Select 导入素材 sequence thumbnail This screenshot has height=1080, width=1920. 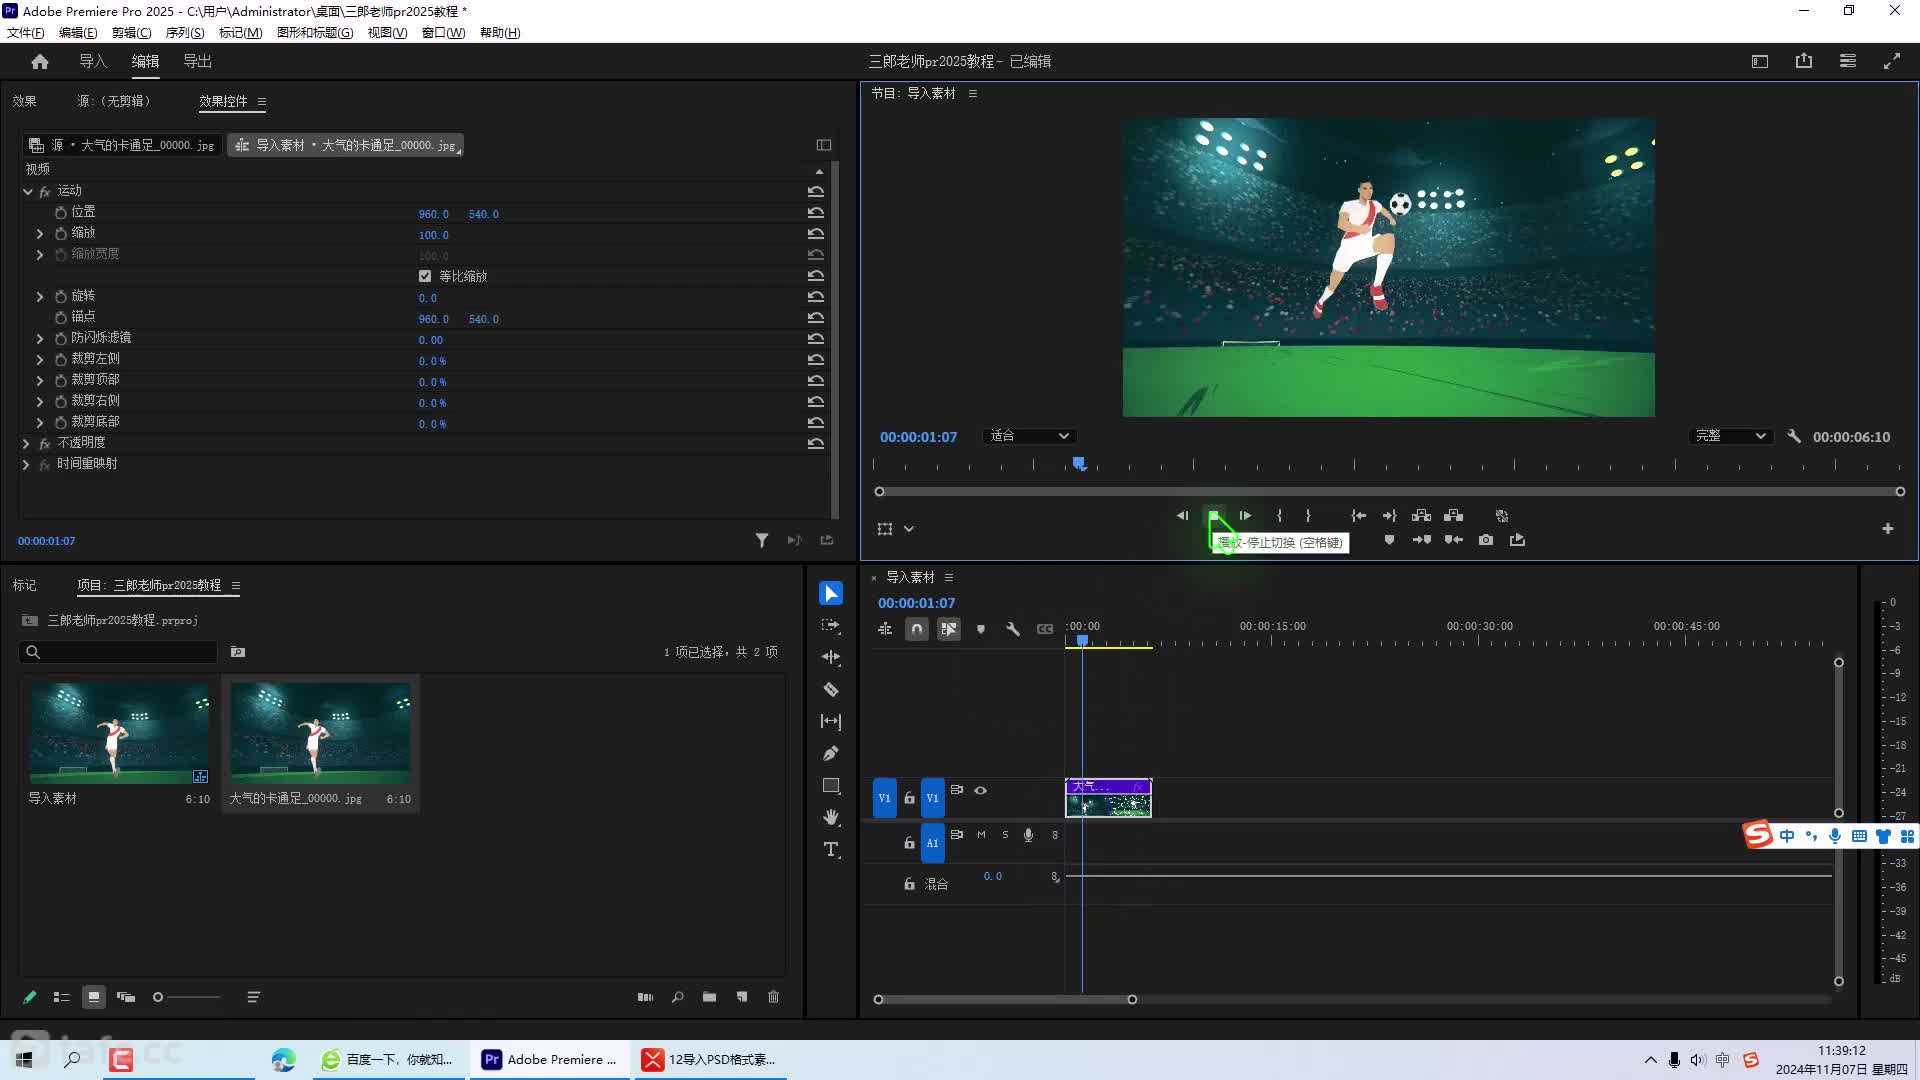click(x=119, y=733)
